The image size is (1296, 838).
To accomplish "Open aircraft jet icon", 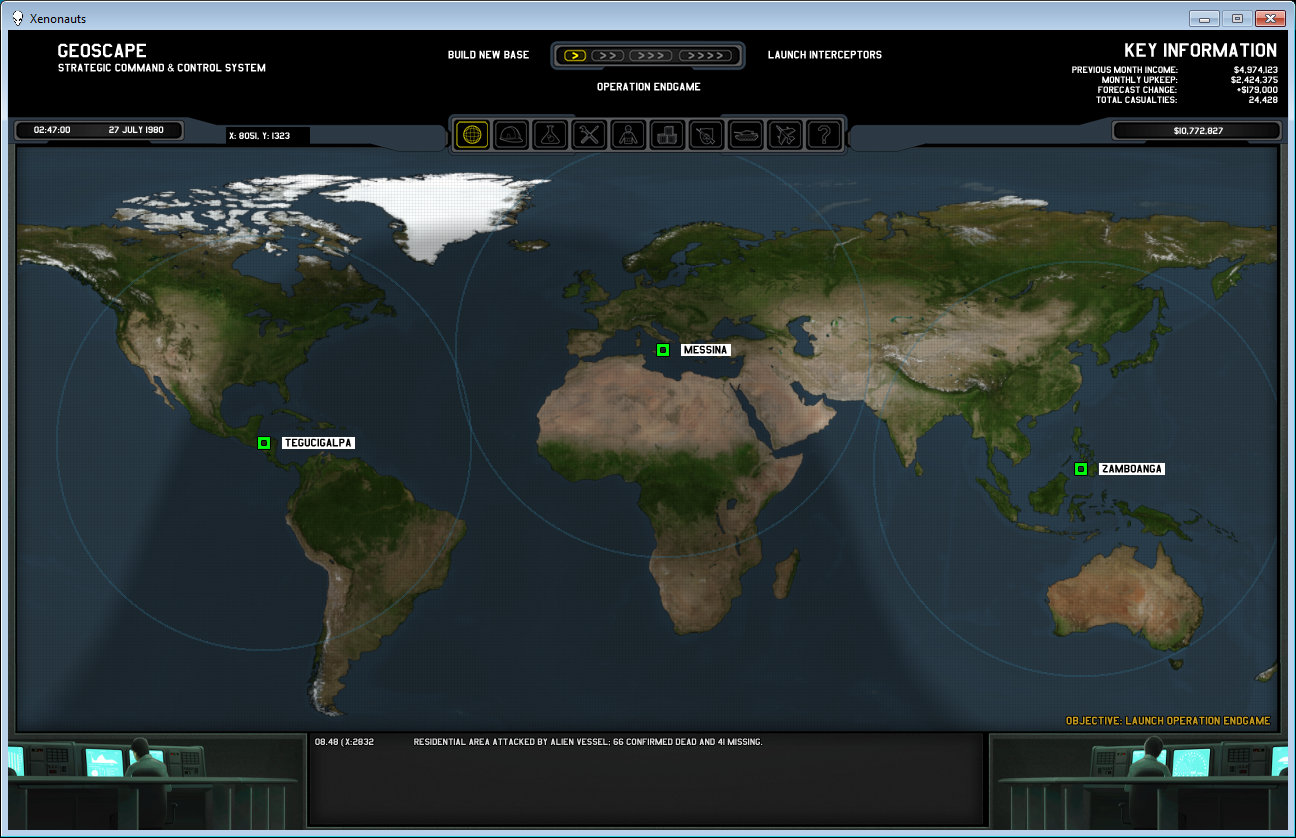I will coord(785,135).
